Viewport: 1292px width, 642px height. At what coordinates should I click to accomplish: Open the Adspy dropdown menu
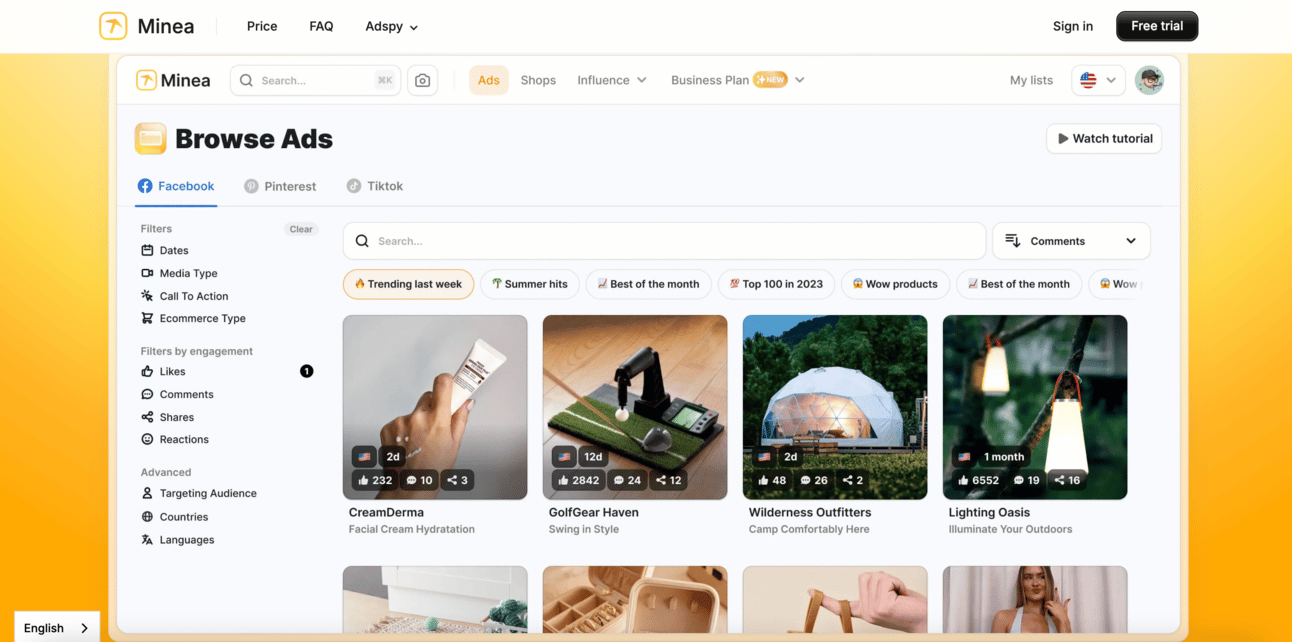click(392, 27)
